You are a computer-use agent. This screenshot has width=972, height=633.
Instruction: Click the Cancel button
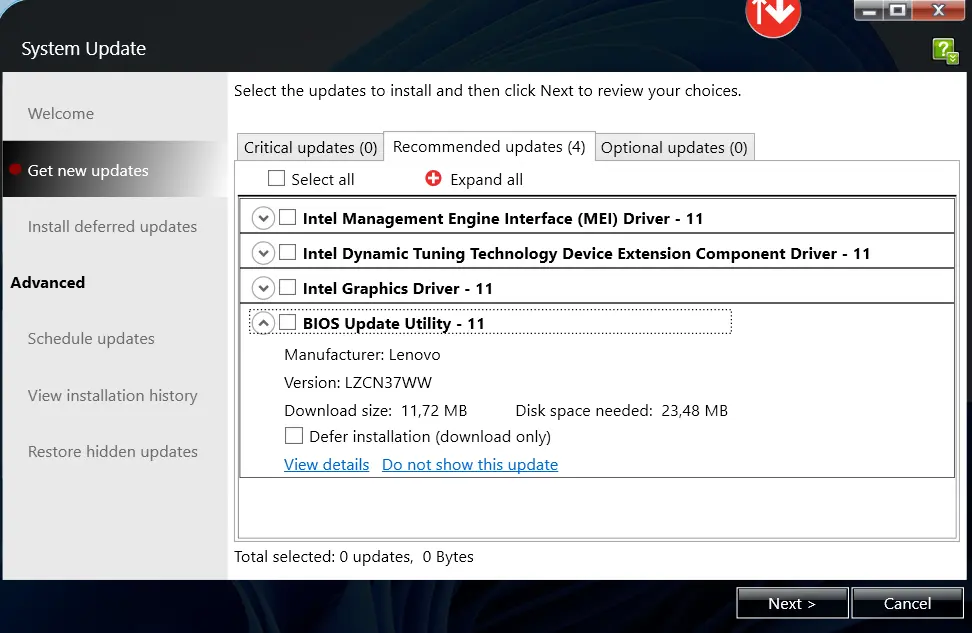point(907,603)
